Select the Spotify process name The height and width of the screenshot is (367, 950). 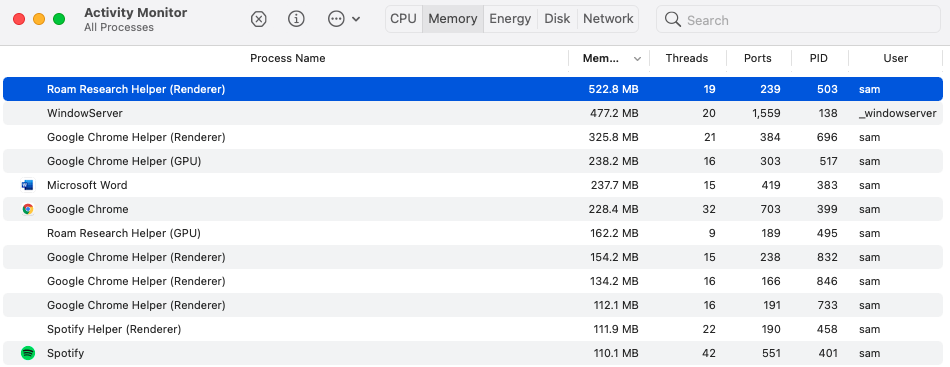(x=65, y=353)
